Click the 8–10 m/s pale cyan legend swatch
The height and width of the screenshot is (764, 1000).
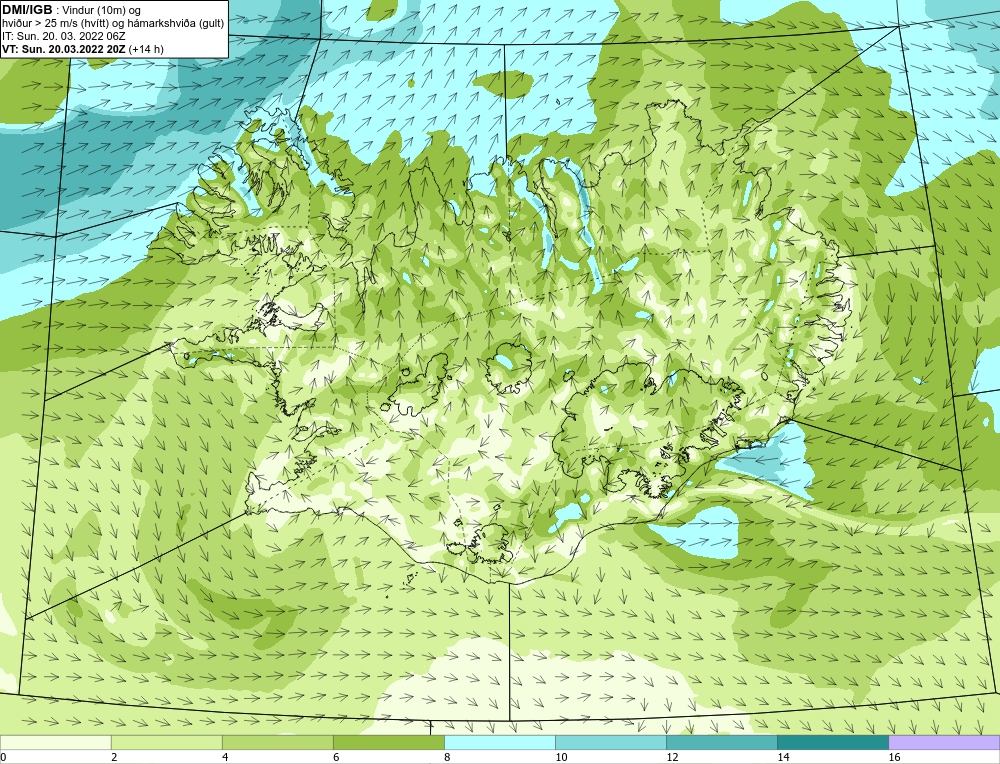pyautogui.click(x=499, y=742)
